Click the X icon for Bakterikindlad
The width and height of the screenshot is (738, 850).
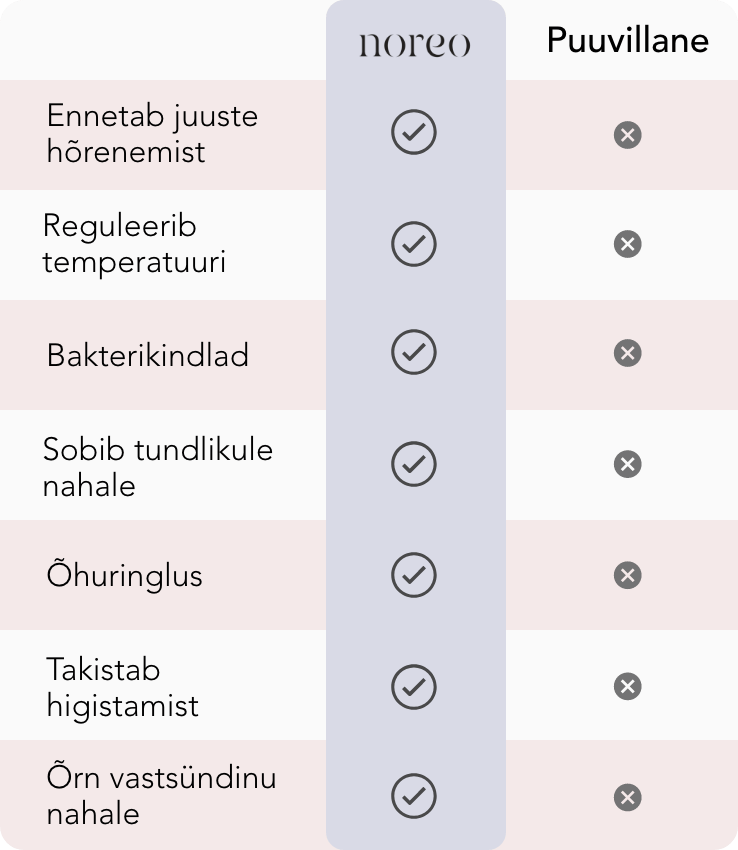627,353
